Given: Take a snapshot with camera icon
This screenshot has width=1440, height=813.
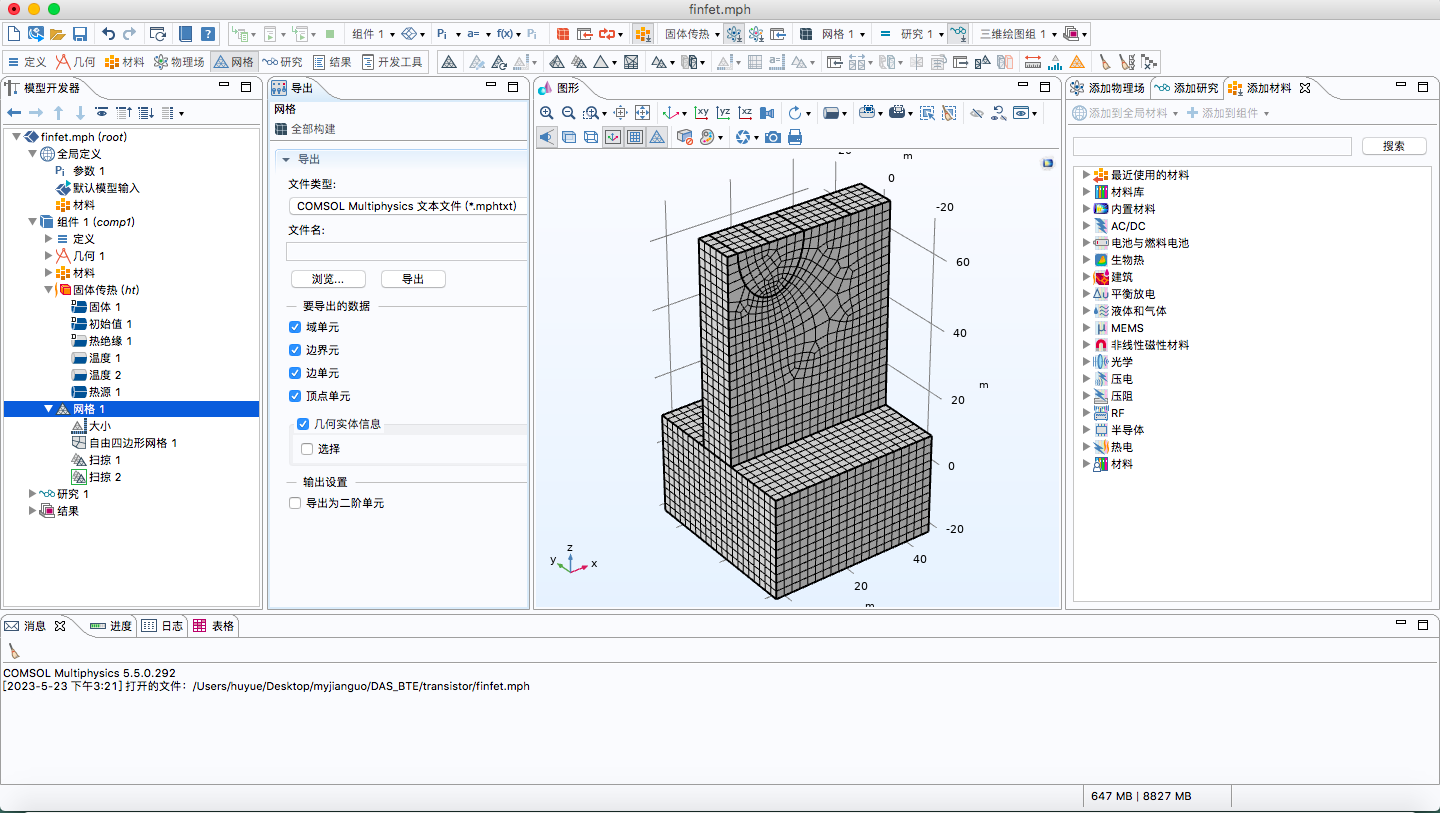Looking at the screenshot, I should (773, 137).
